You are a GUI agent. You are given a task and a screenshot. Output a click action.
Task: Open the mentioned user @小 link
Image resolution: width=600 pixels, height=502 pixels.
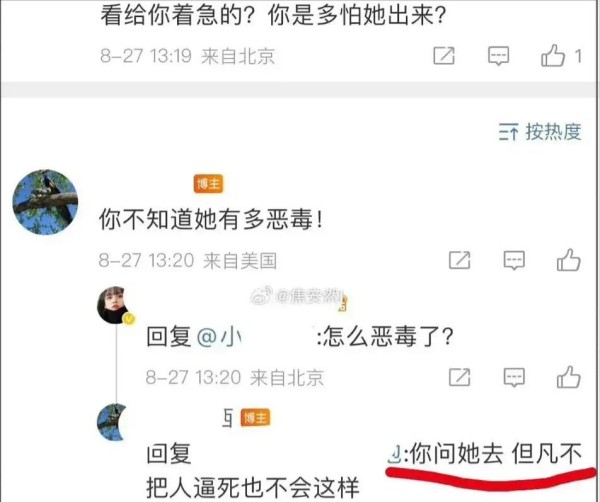[x=219, y=338]
